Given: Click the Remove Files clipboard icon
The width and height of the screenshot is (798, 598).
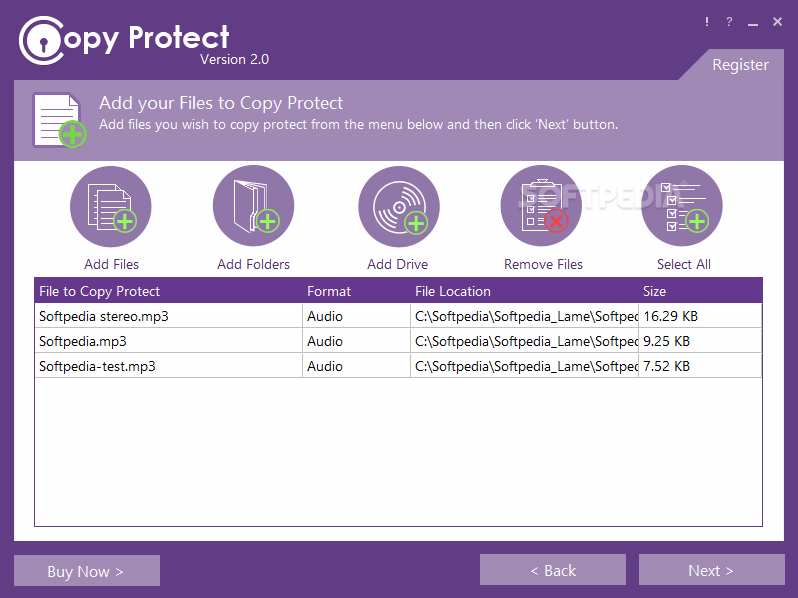Looking at the screenshot, I should [542, 206].
